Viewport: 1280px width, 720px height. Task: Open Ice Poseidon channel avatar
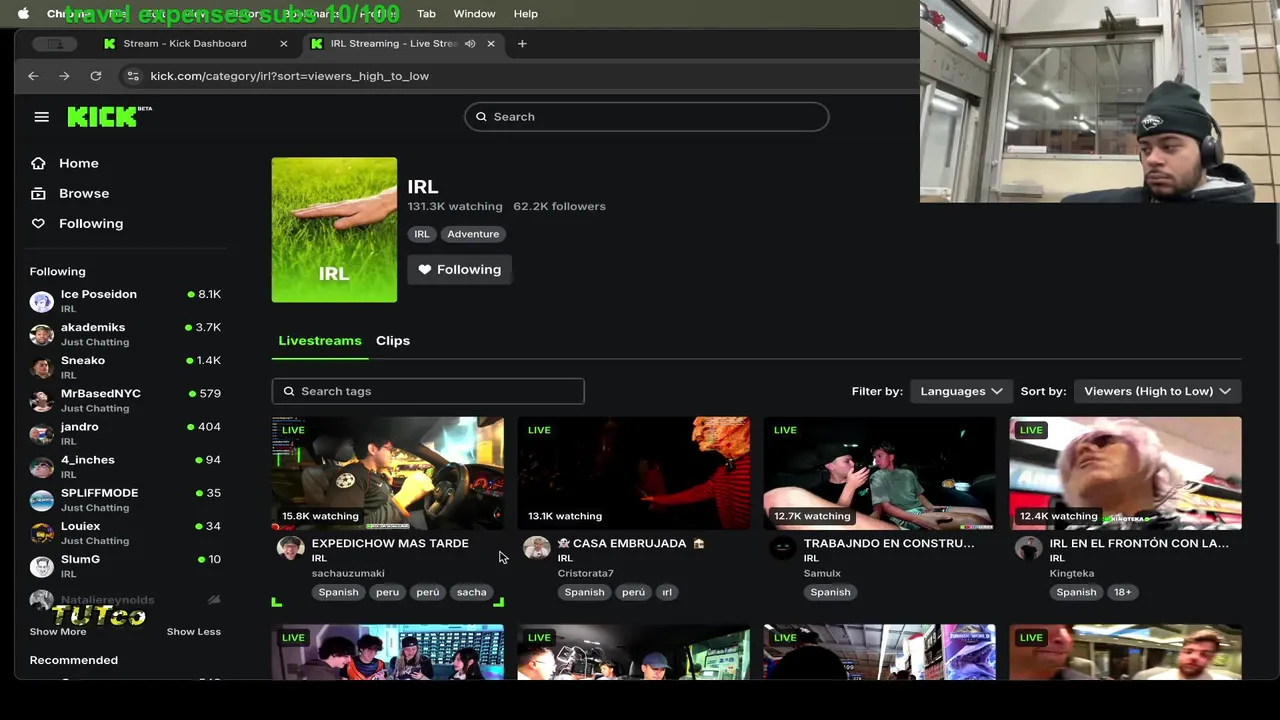[x=42, y=301]
